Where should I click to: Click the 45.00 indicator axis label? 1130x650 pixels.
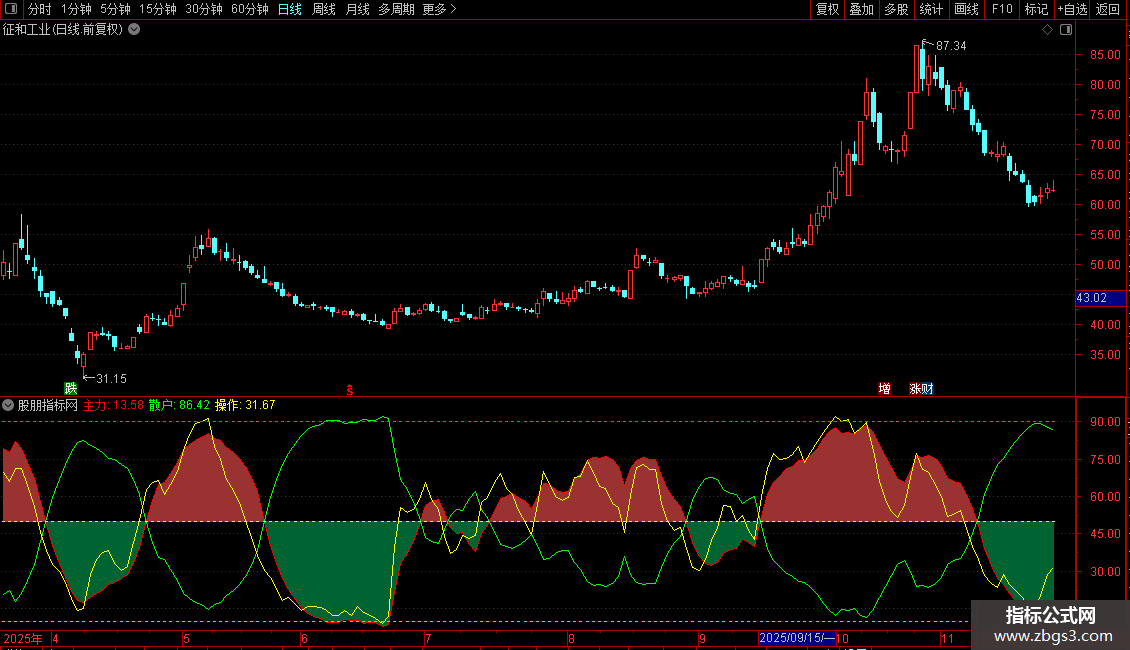pyautogui.click(x=1105, y=534)
